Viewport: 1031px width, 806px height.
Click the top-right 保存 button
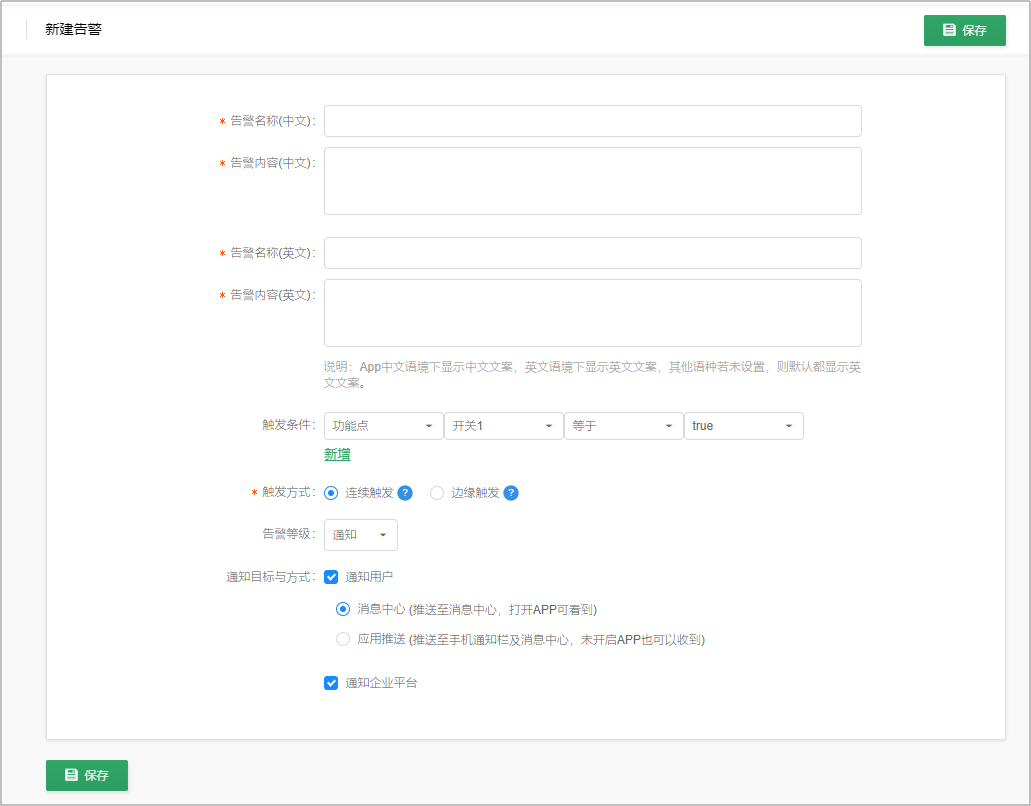click(x=964, y=30)
